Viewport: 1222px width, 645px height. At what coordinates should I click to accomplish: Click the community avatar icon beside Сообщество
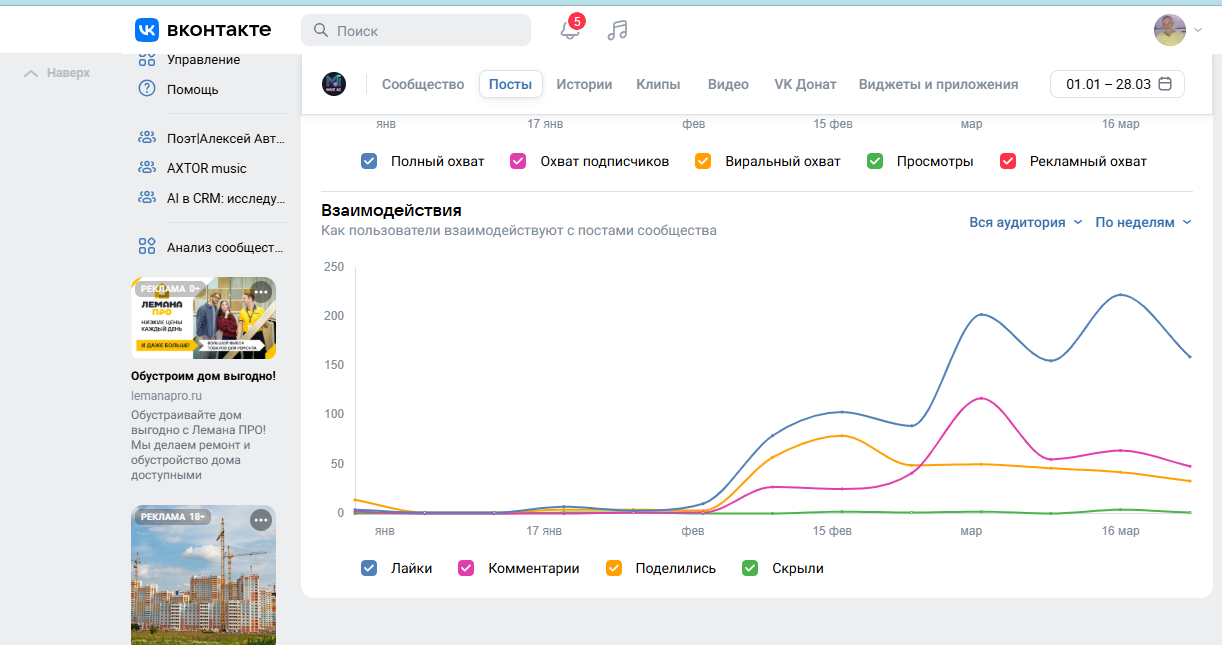[334, 84]
